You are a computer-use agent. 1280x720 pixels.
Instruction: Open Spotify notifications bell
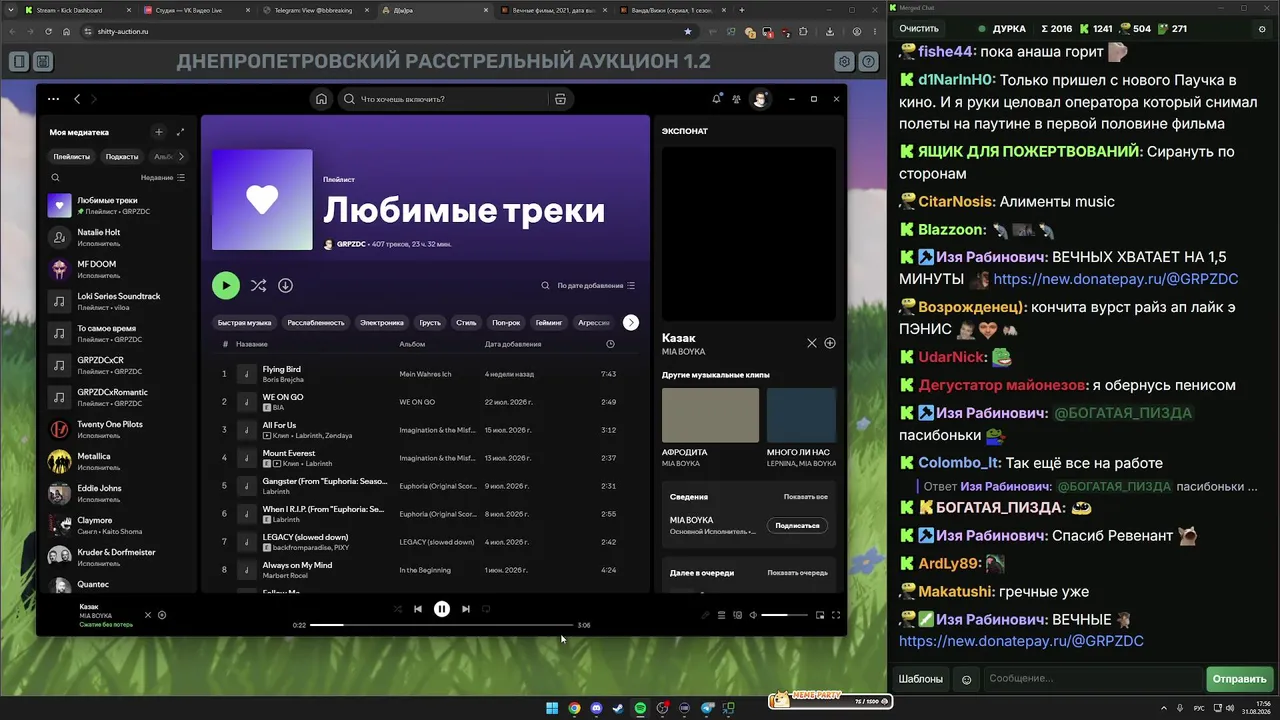(x=716, y=99)
